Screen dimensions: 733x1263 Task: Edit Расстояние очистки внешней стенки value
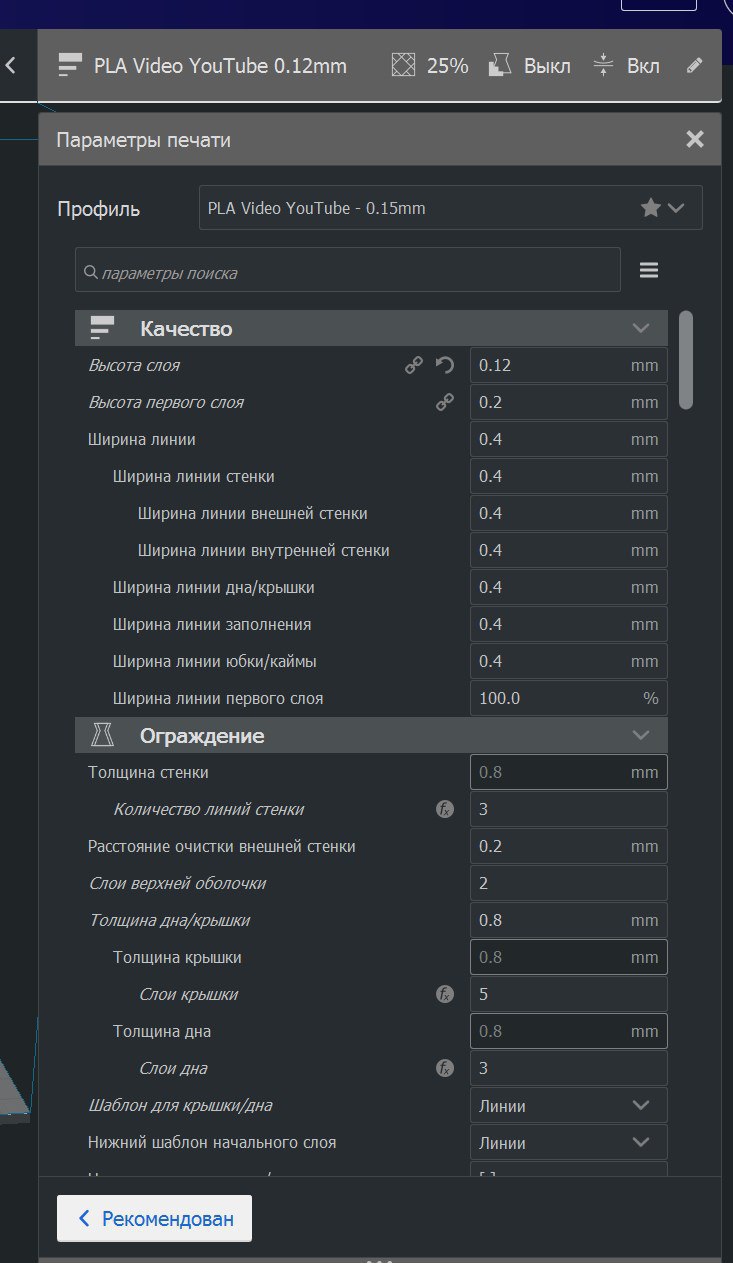point(569,846)
